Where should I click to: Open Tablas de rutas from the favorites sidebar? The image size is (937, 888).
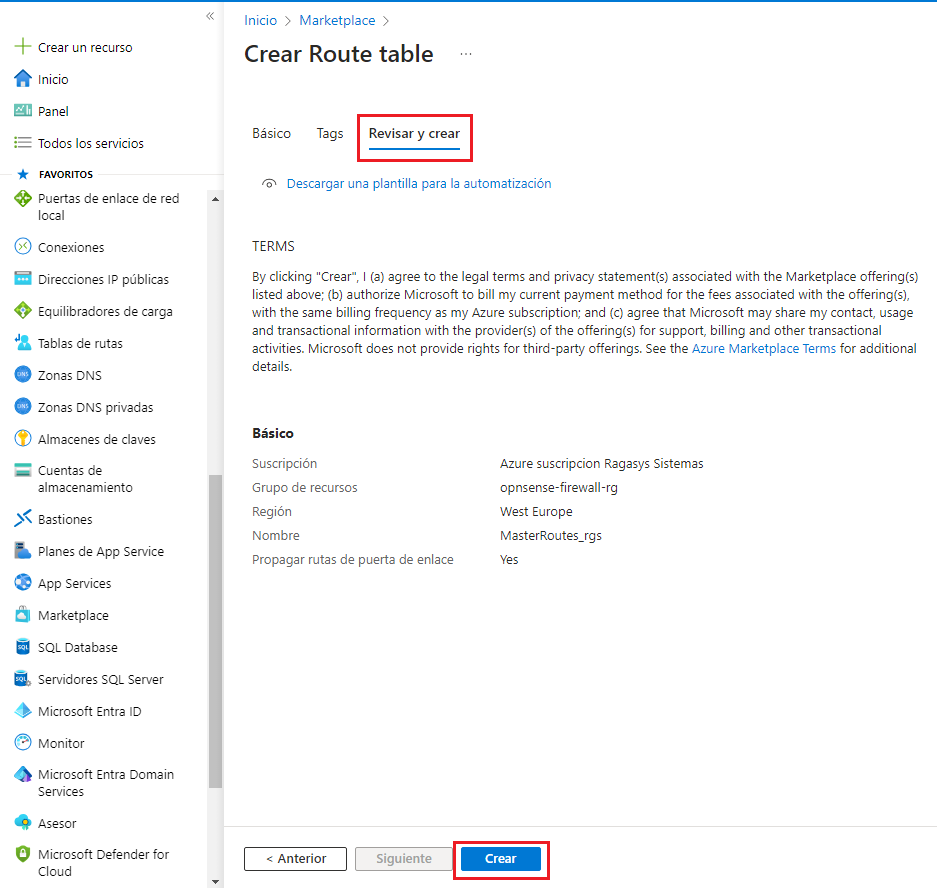[76, 343]
